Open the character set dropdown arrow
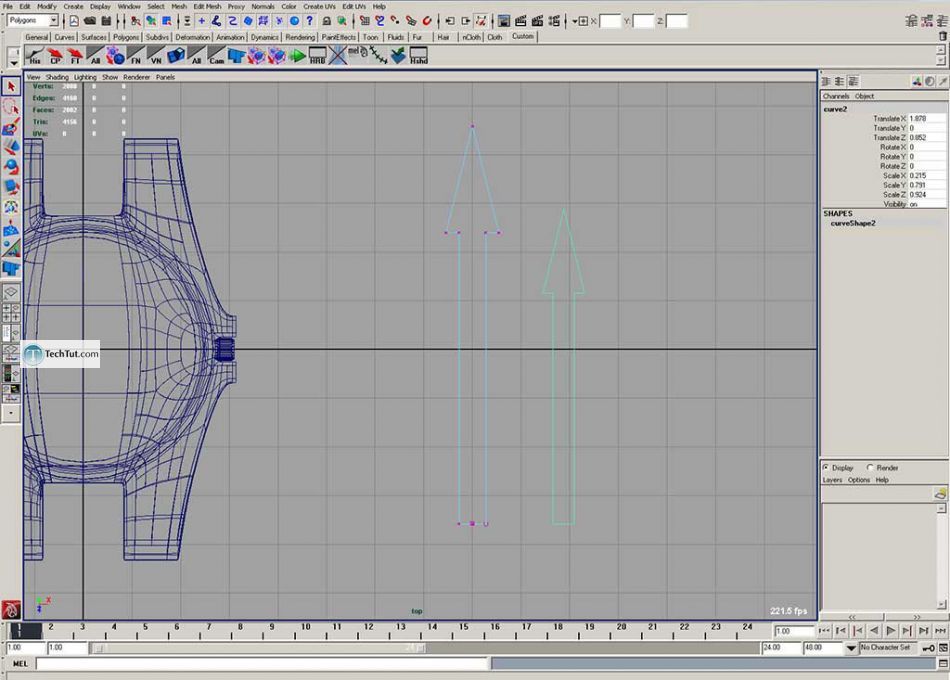Viewport: 950px width, 680px height. [851, 648]
